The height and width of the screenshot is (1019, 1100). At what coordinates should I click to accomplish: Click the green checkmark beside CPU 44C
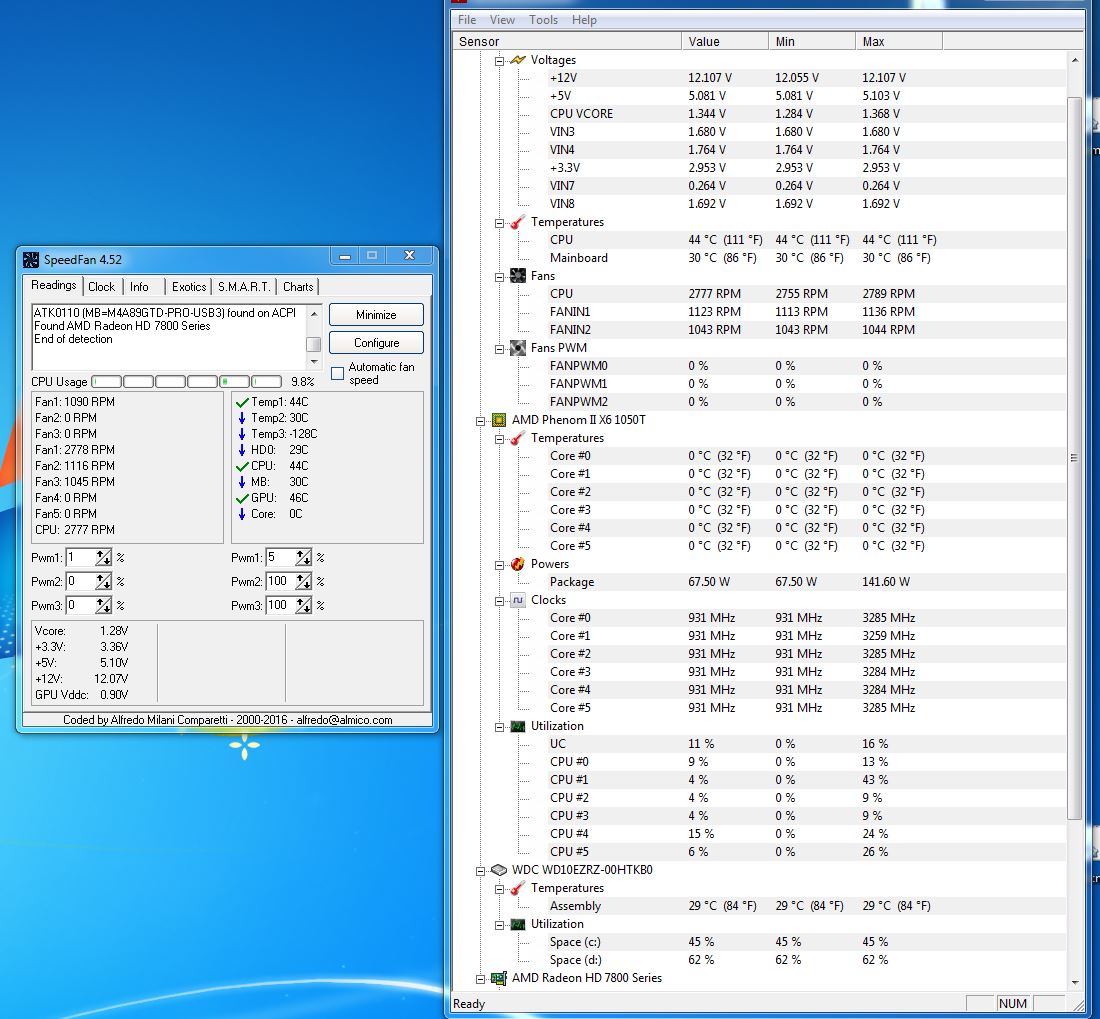pyautogui.click(x=242, y=466)
